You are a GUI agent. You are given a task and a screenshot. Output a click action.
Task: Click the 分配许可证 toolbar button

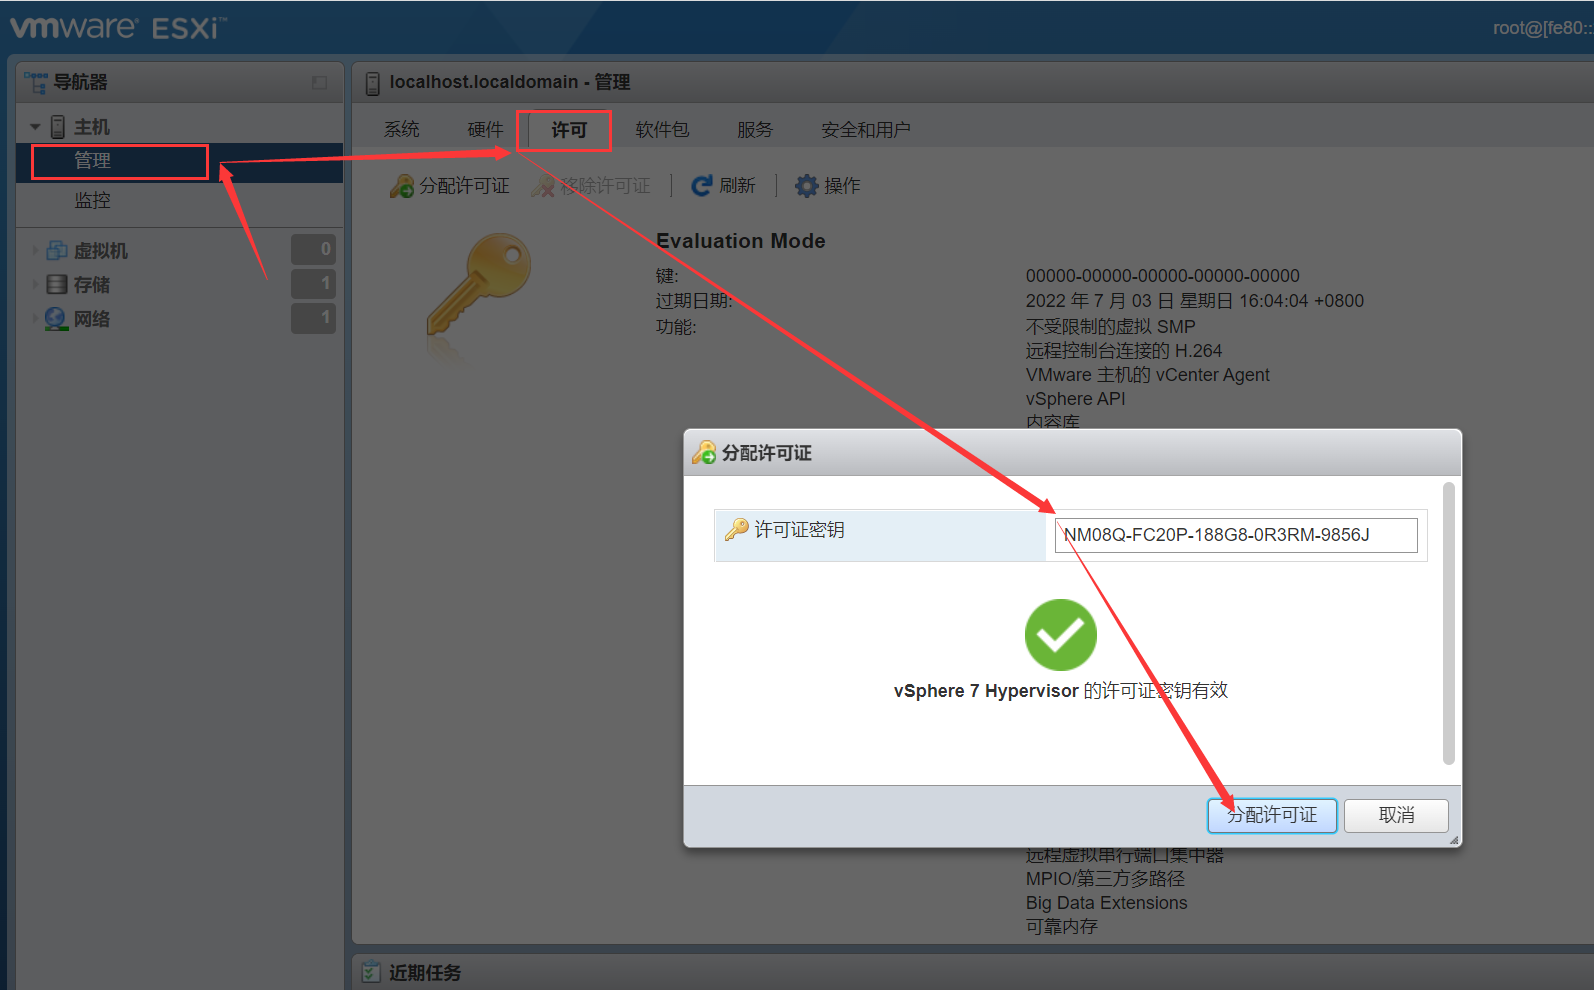point(450,186)
